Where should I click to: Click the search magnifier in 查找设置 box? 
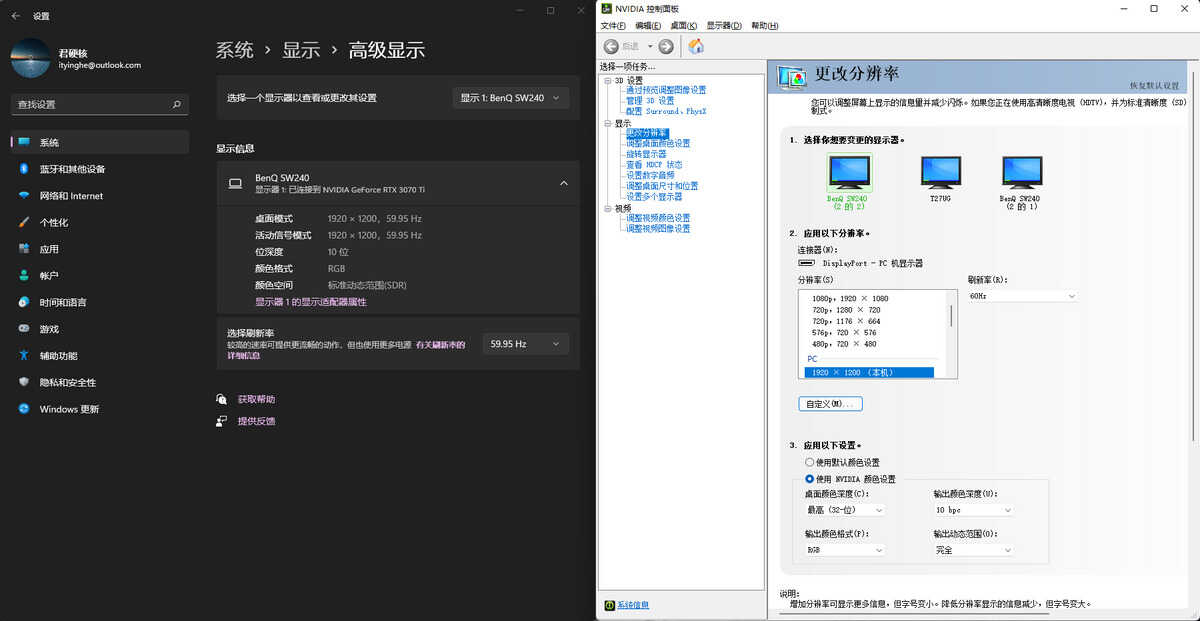point(176,104)
